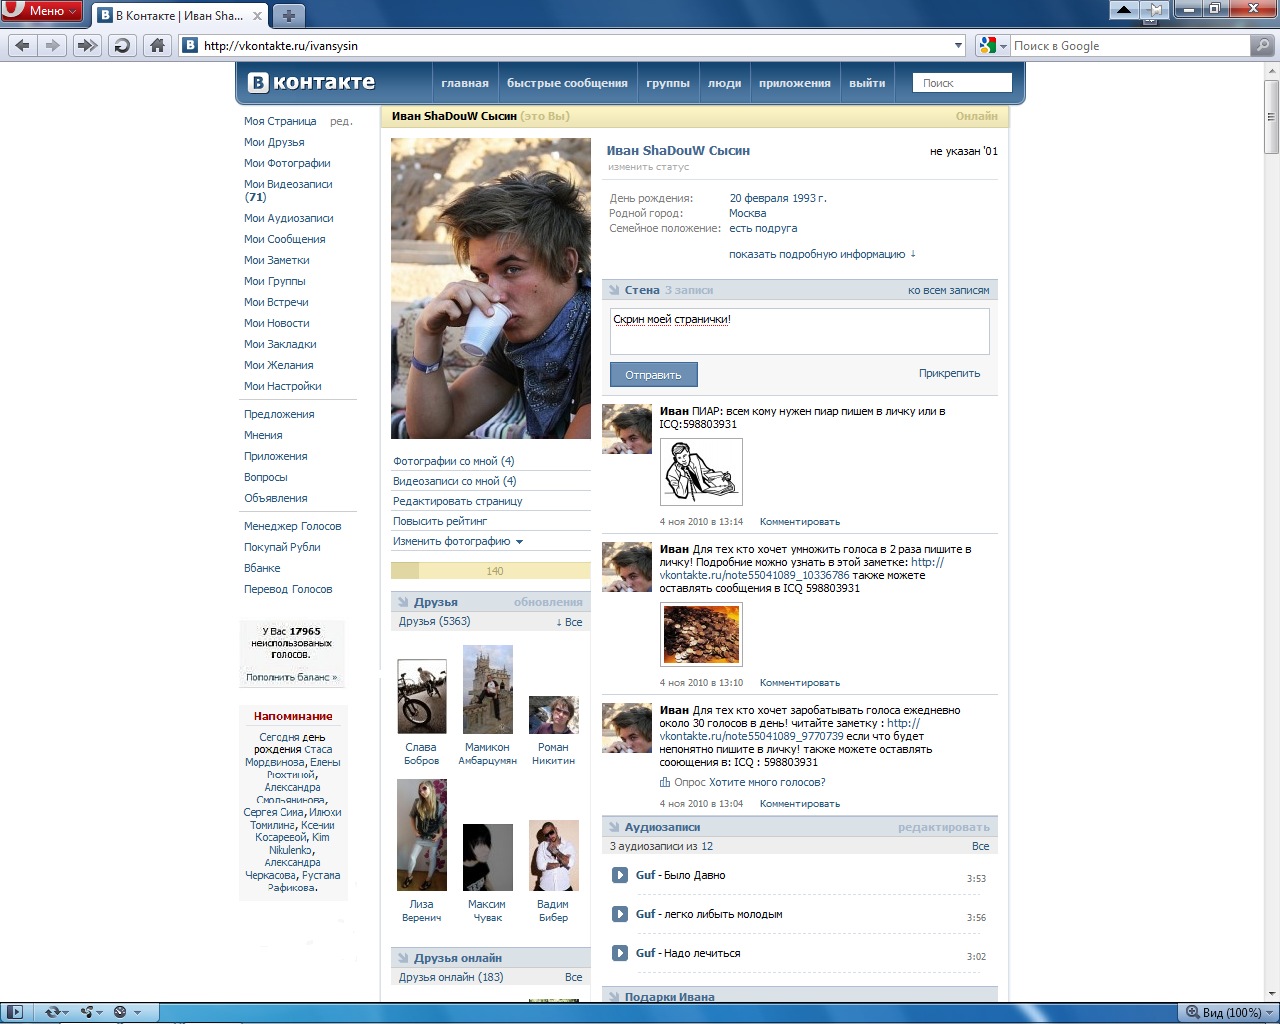Open Мои Аудиозаписи in left sidebar
The height and width of the screenshot is (1024, 1280).
(x=288, y=218)
